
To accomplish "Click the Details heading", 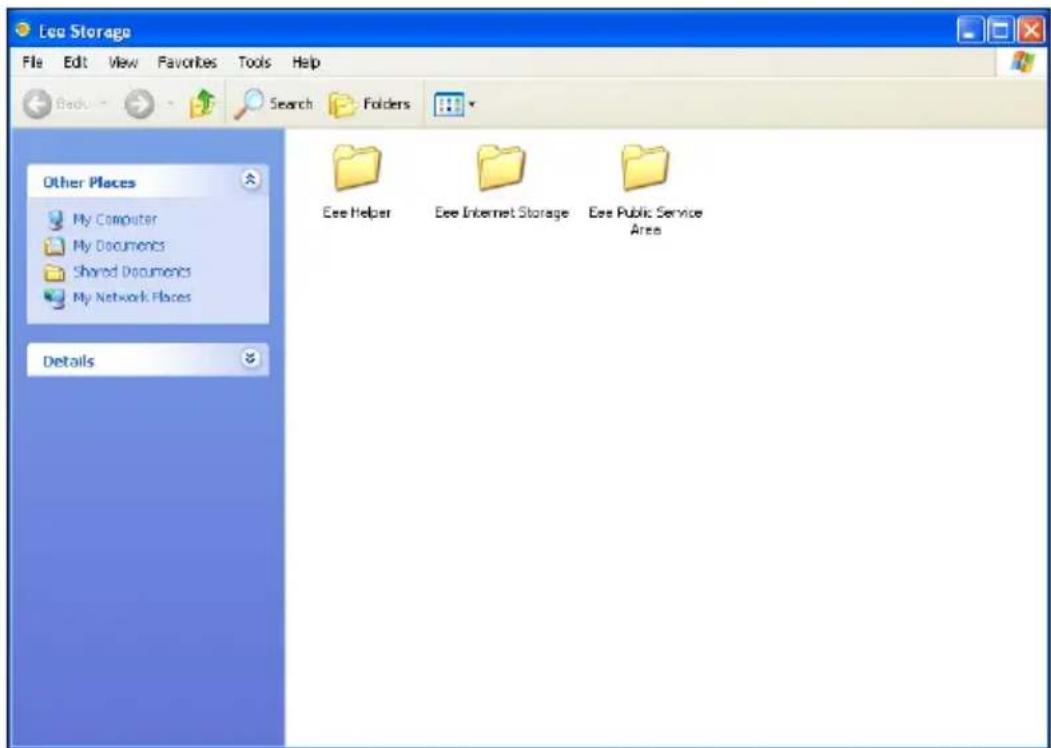I will 68,361.
